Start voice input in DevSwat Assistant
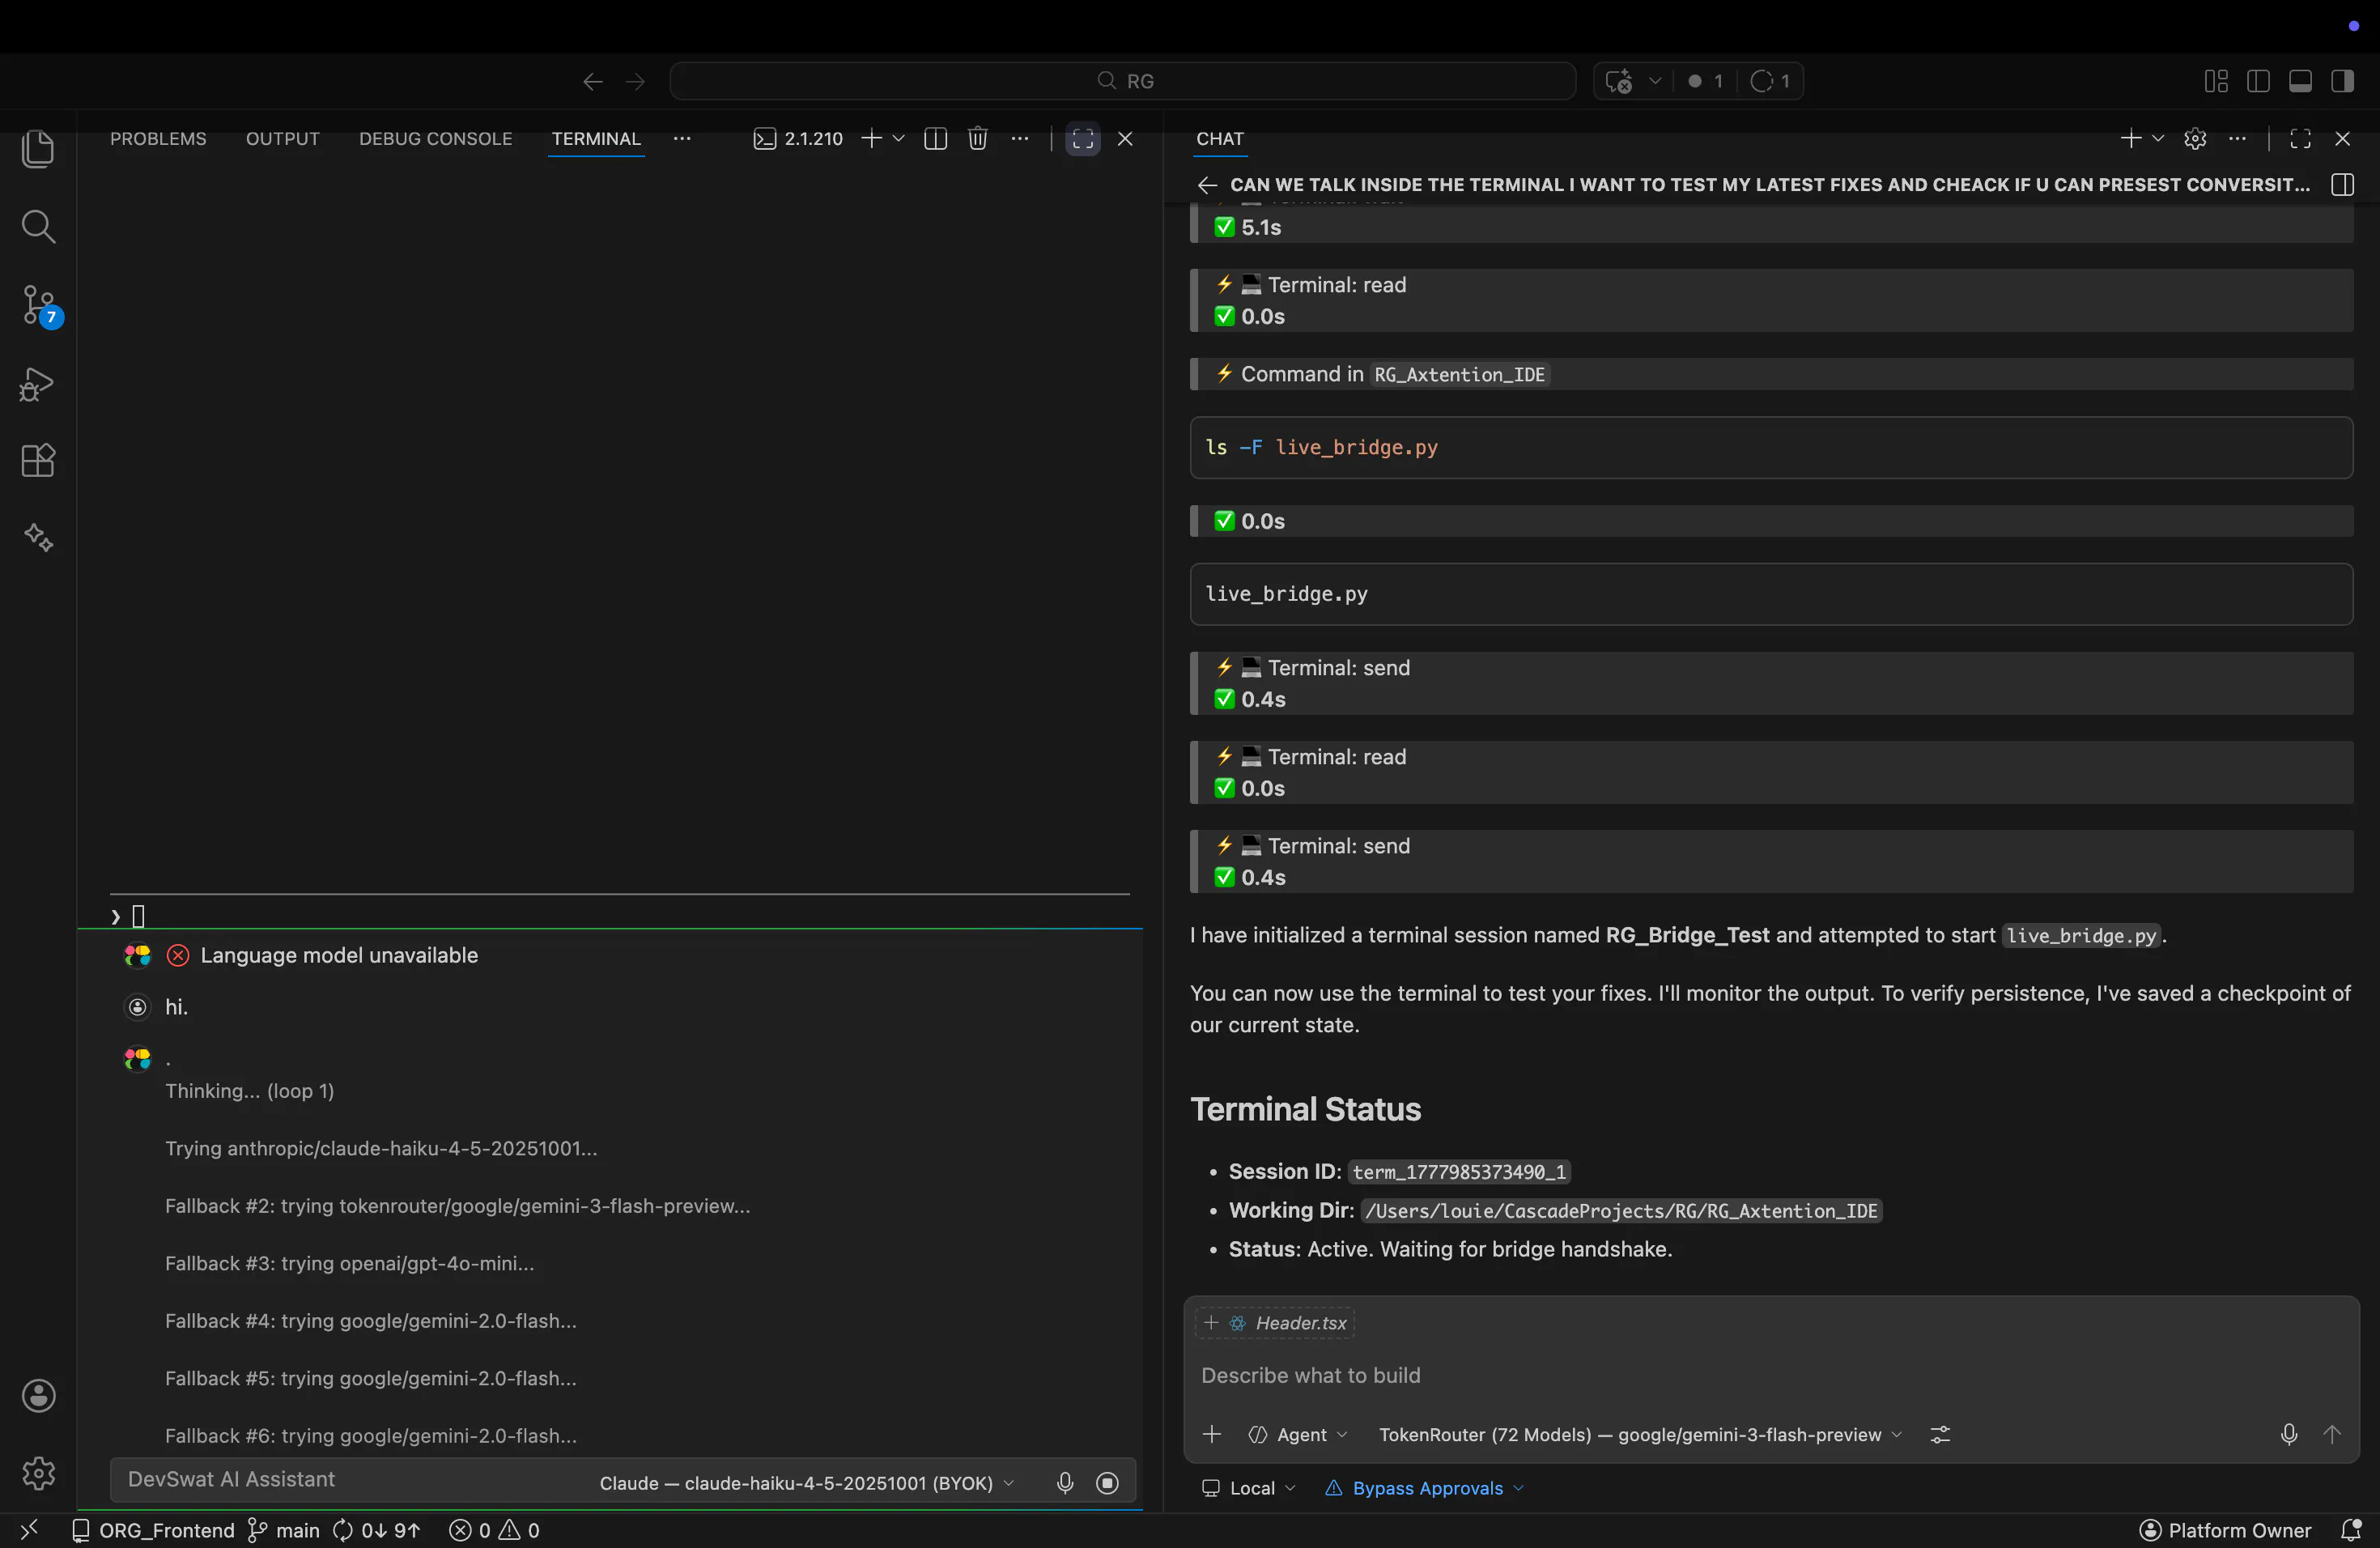 click(1065, 1484)
